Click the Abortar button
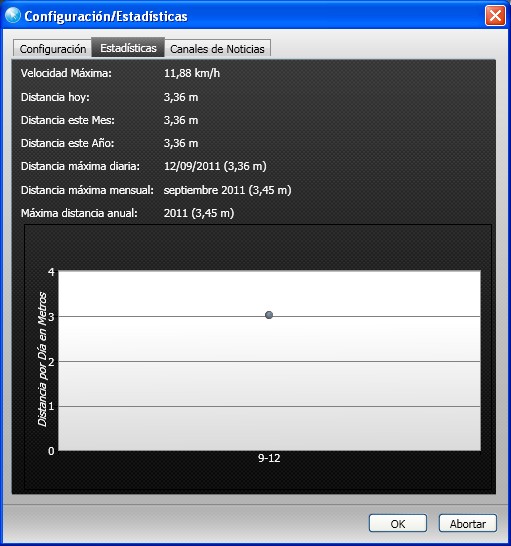This screenshot has height=546, width=511. point(467,523)
